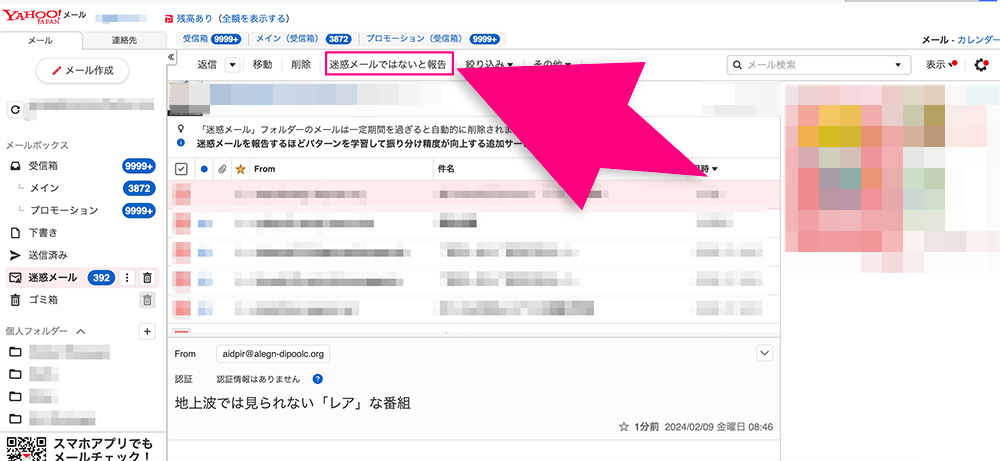The width and height of the screenshot is (1000, 461).
Task: Click the 392 count badge on 迷惑メール
Action: (x=101, y=277)
